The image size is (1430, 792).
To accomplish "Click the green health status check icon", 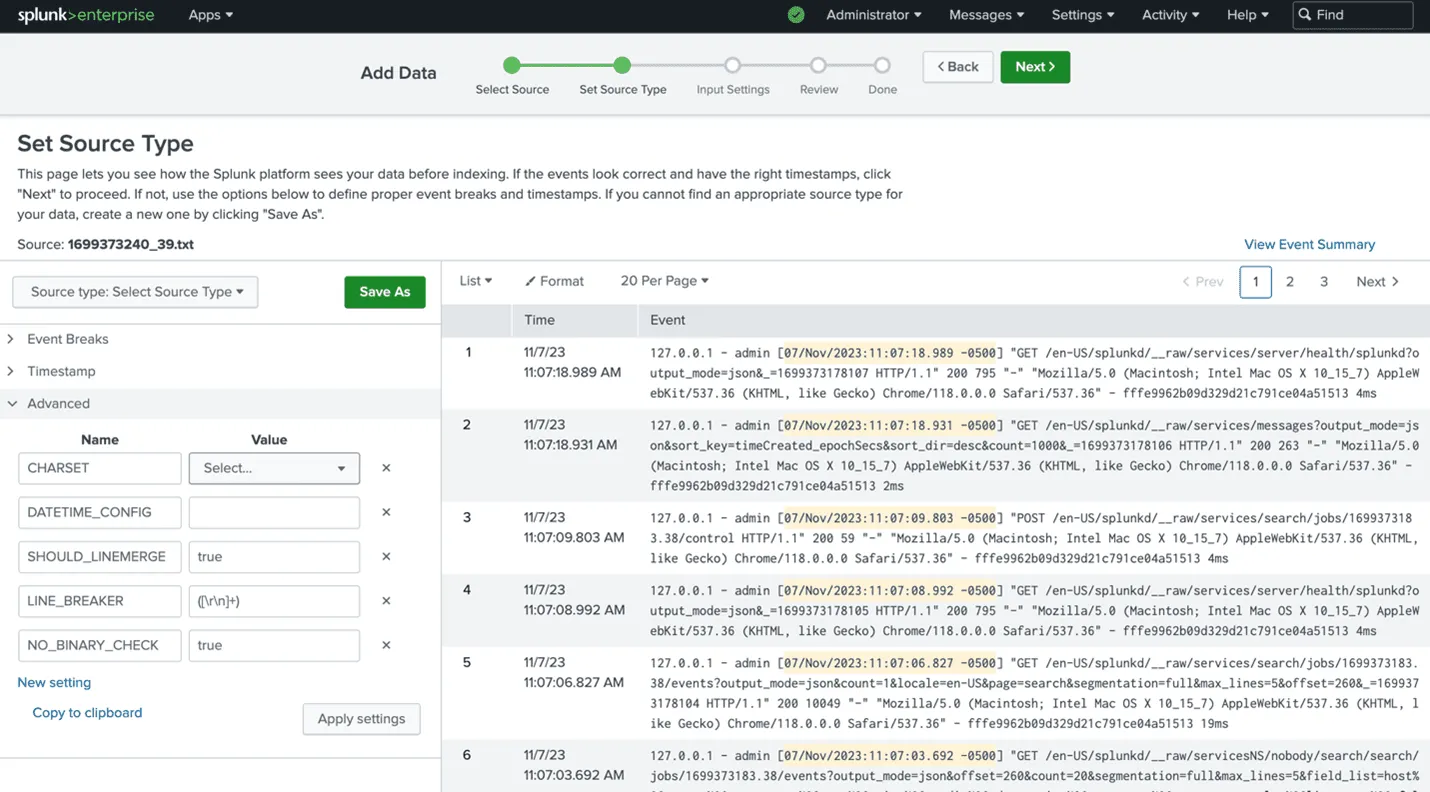I will (x=796, y=15).
